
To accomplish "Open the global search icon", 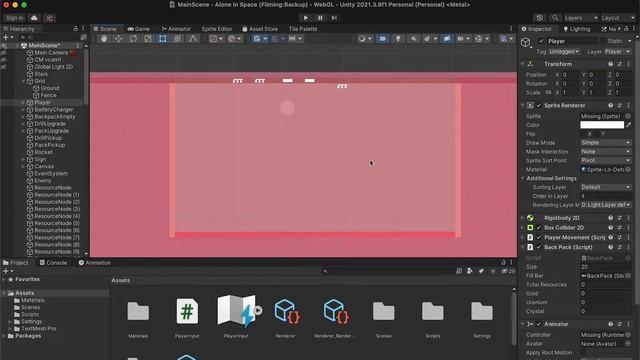I will pos(555,18).
